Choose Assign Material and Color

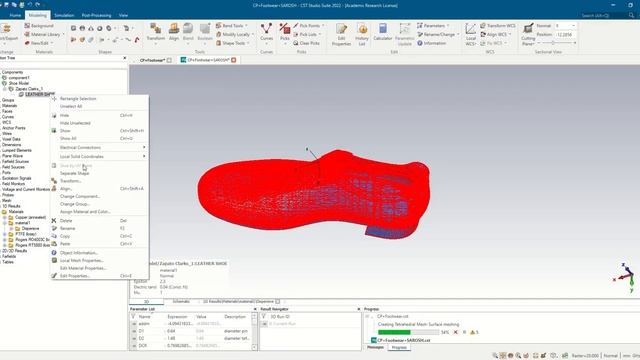point(99,212)
